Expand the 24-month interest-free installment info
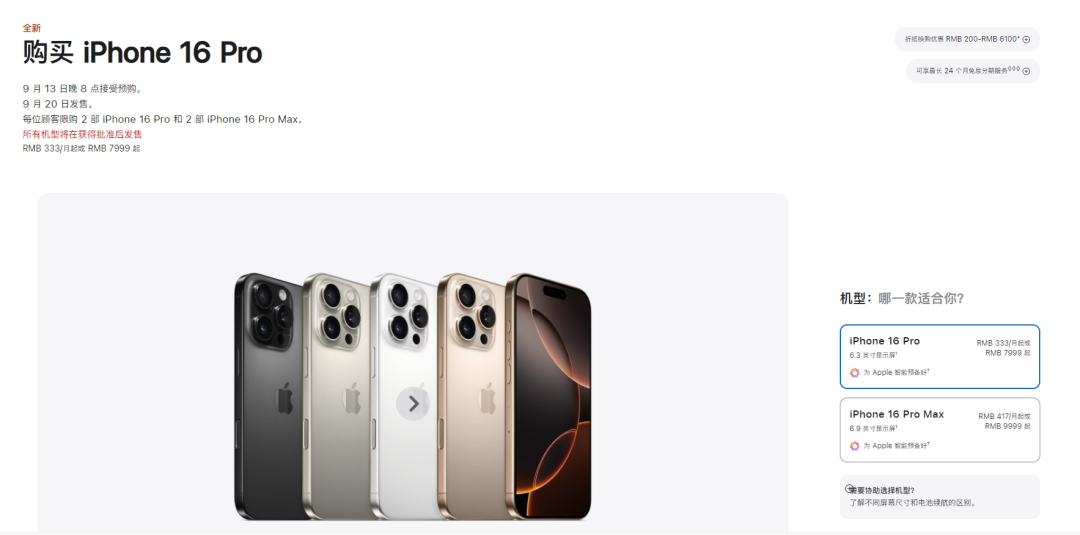 (973, 71)
